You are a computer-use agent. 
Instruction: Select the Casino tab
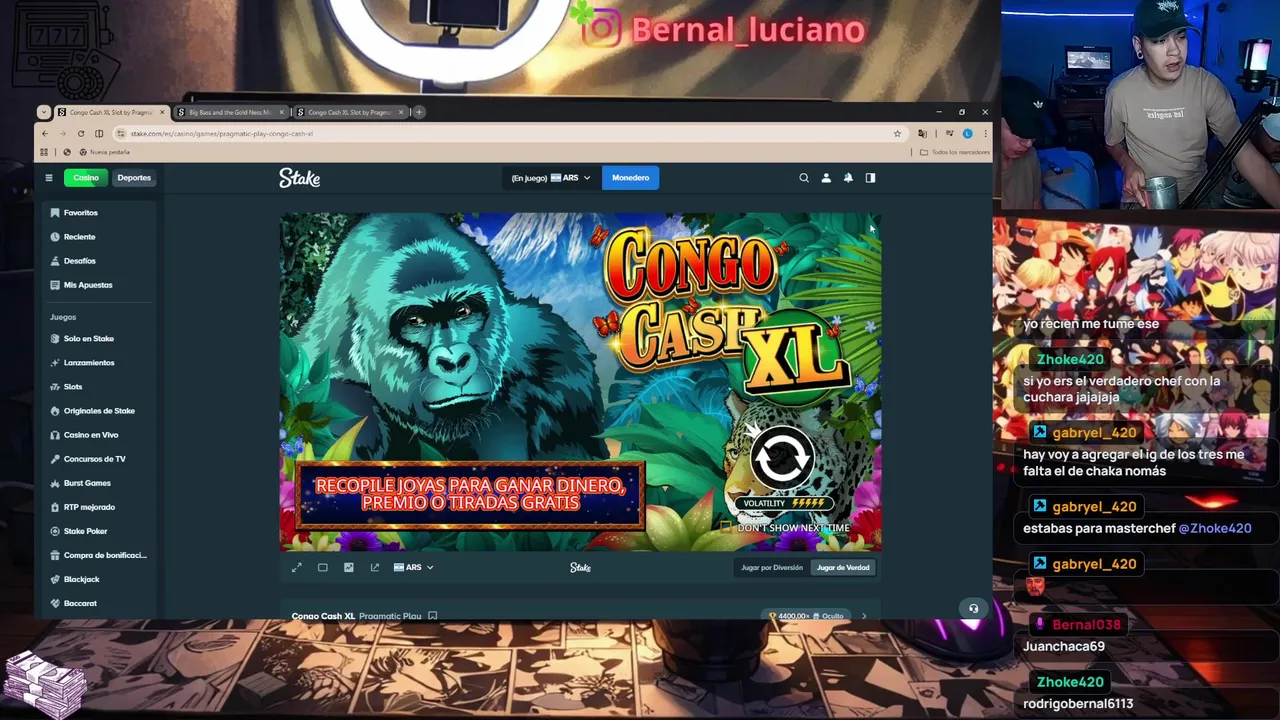coord(86,178)
